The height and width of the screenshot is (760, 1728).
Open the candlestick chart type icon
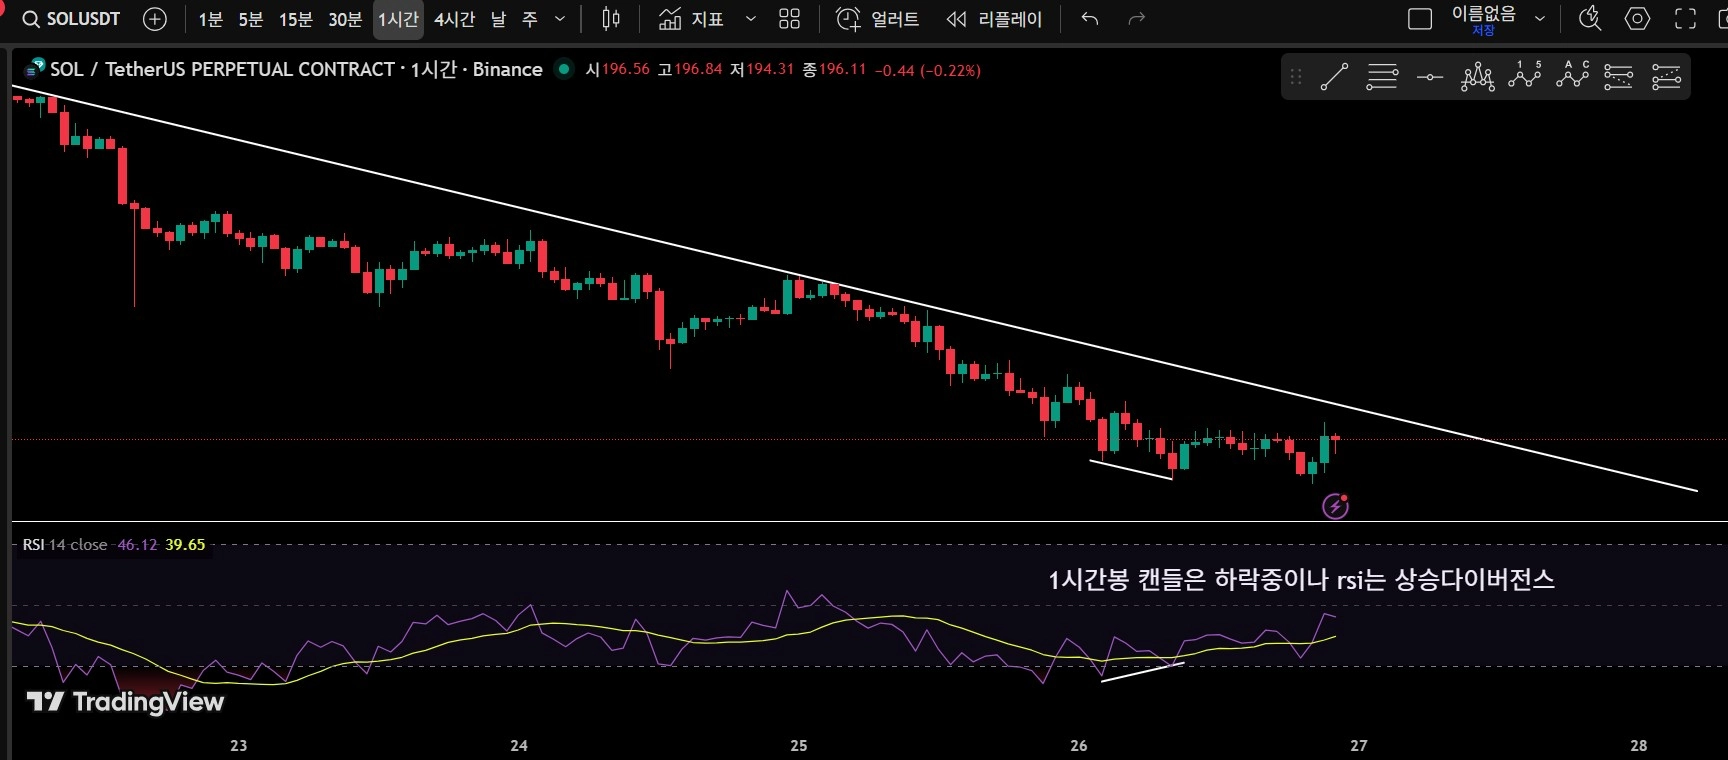point(611,19)
